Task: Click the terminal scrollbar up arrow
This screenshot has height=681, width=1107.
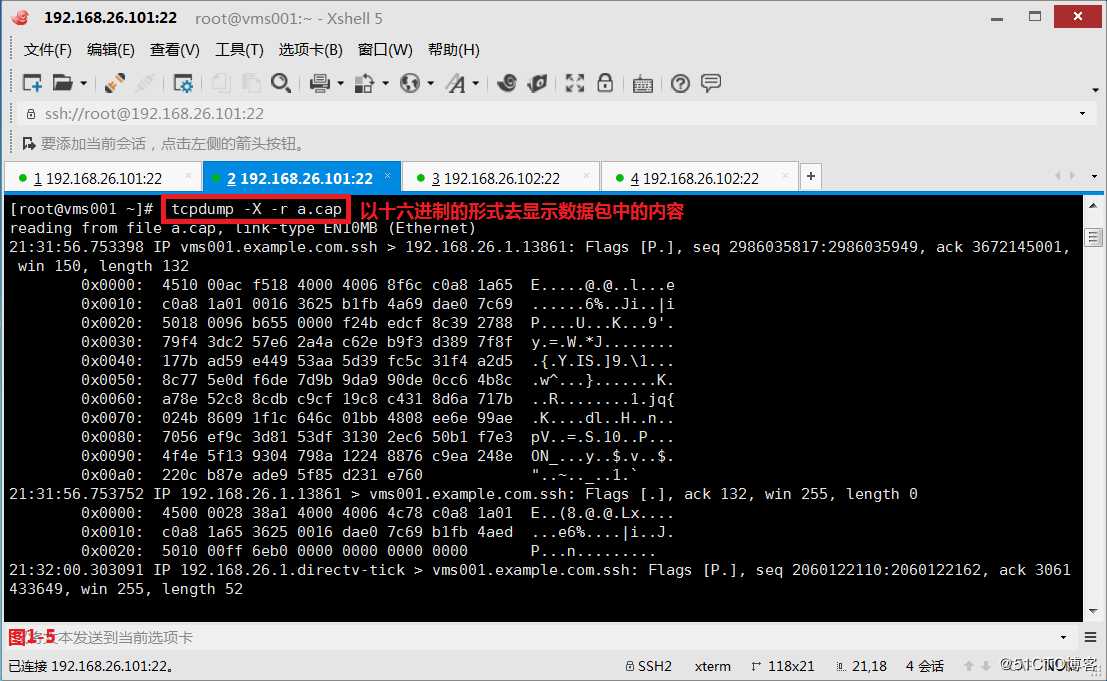Action: point(1093,206)
